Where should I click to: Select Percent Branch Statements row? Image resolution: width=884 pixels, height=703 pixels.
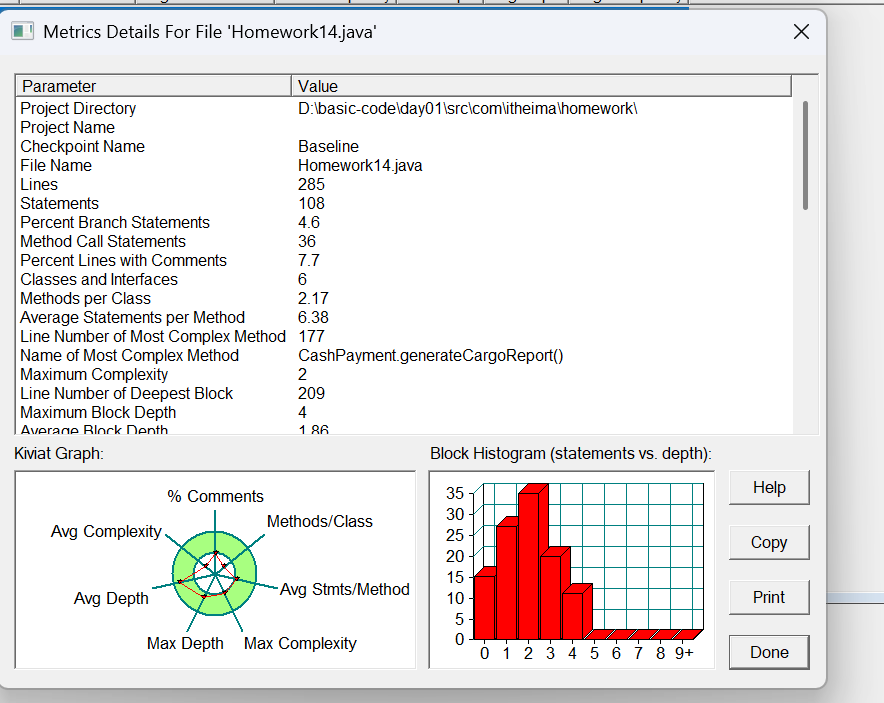404,223
